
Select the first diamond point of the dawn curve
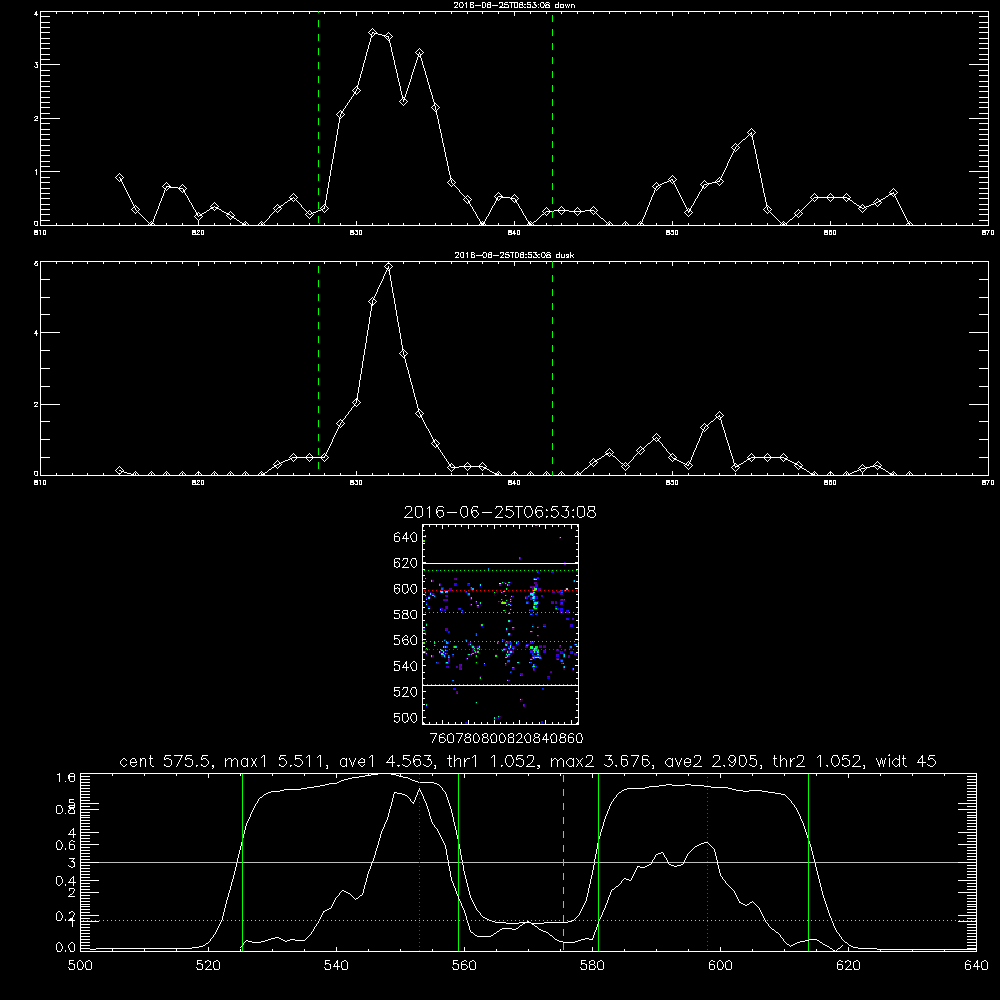click(119, 178)
